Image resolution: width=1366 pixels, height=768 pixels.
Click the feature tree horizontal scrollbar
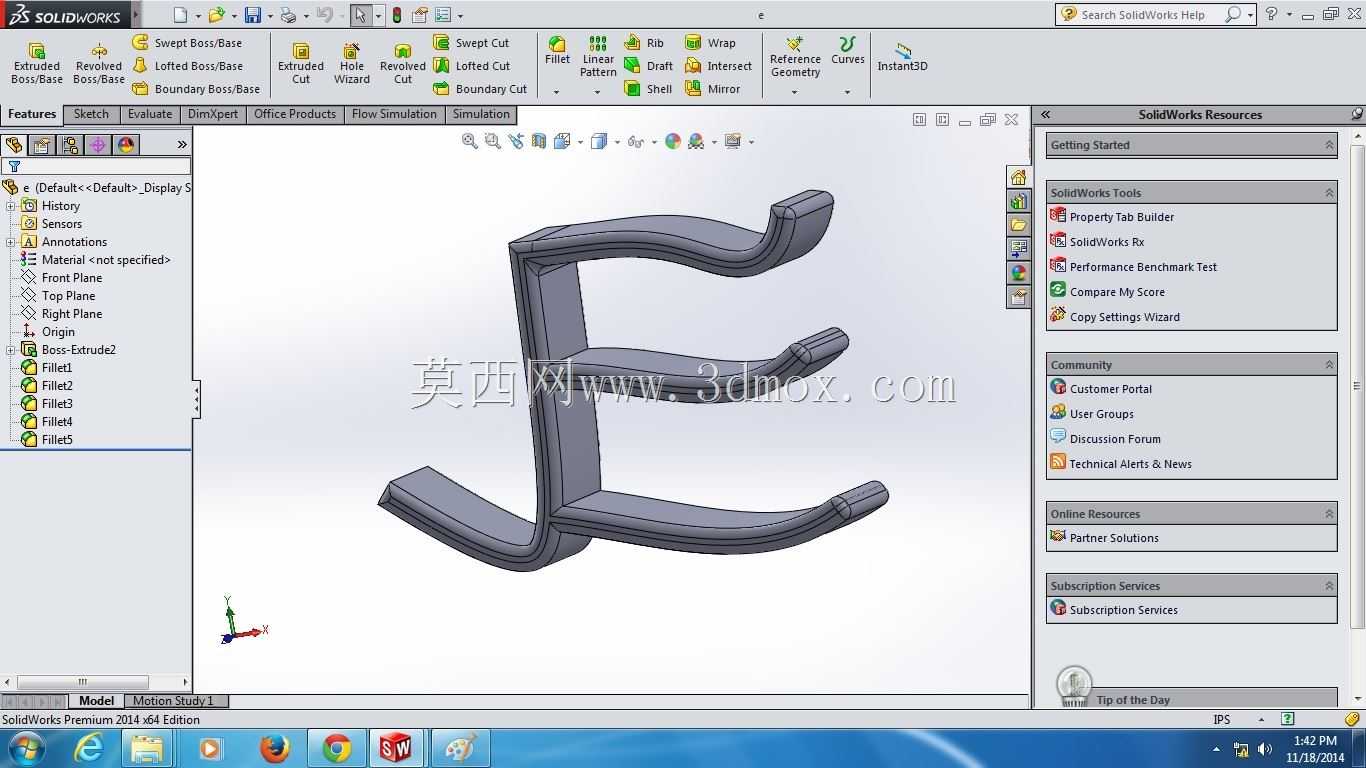point(82,682)
